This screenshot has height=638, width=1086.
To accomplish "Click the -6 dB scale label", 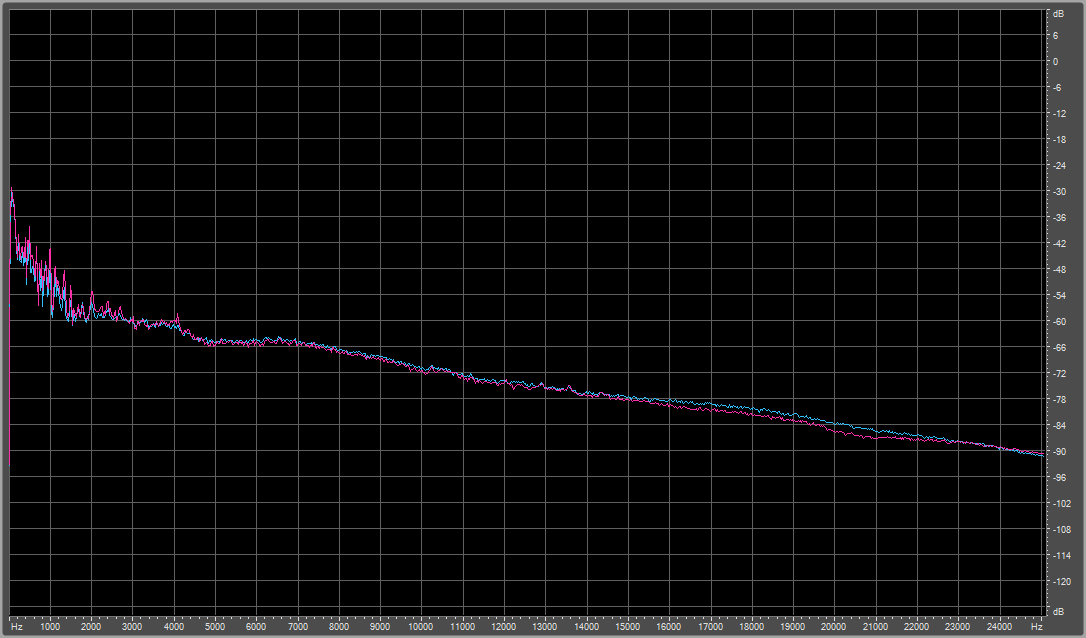I will tap(1057, 87).
